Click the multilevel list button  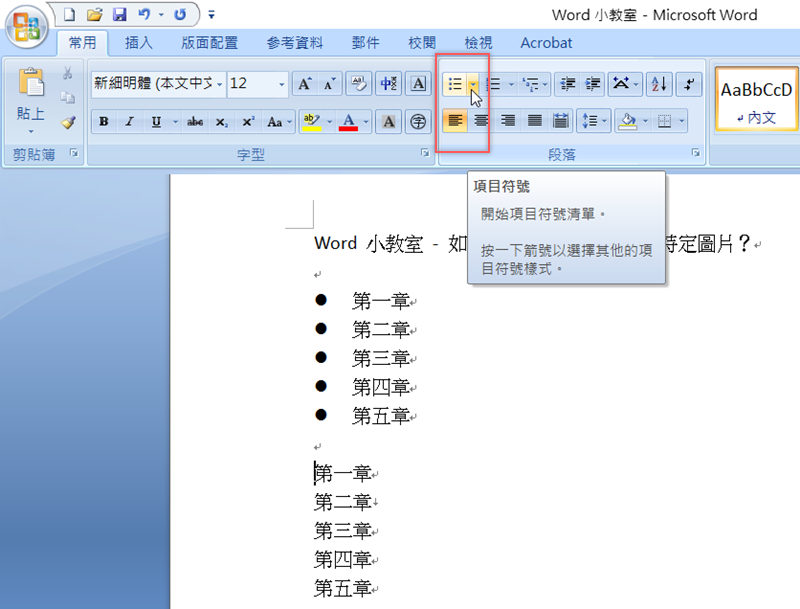pyautogui.click(x=531, y=84)
